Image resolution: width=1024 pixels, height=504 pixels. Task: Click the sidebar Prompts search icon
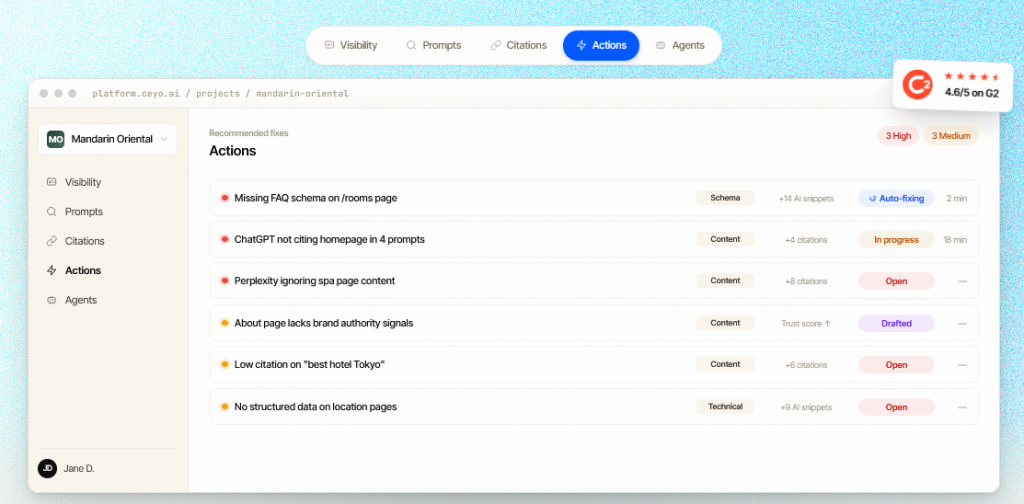(52, 212)
